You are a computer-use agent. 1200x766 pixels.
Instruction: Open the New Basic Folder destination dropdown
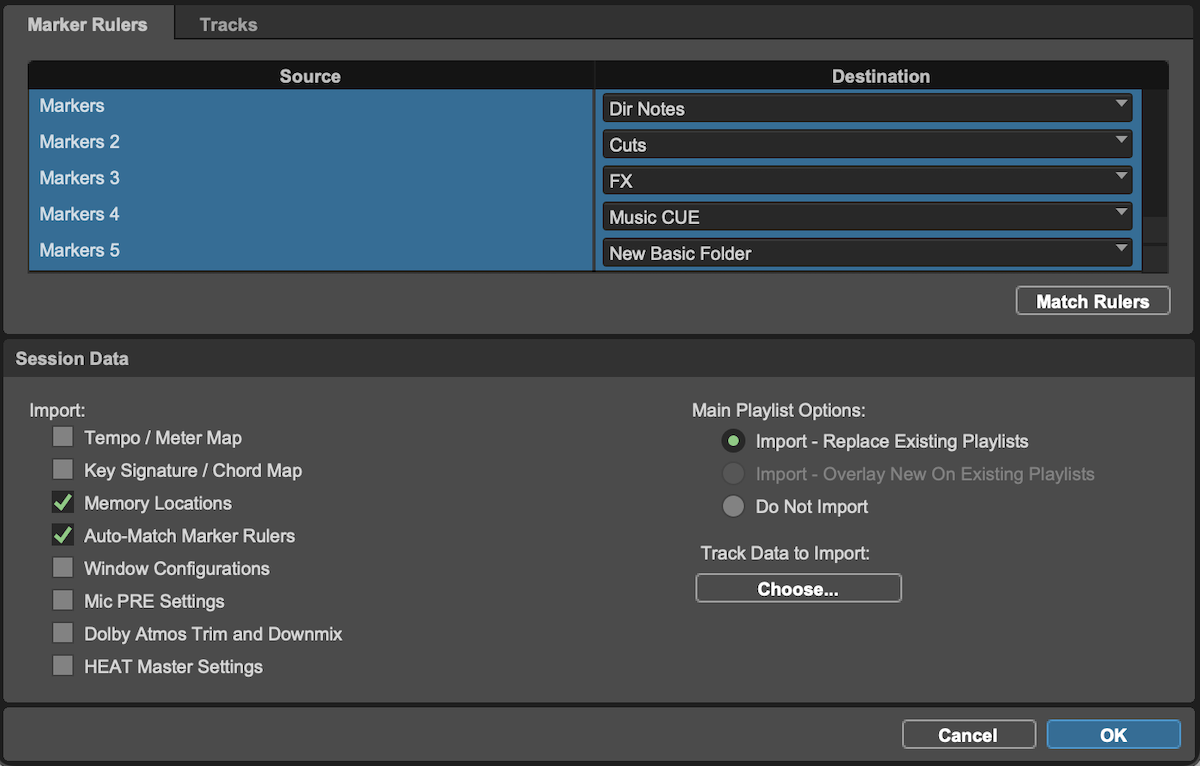865,253
